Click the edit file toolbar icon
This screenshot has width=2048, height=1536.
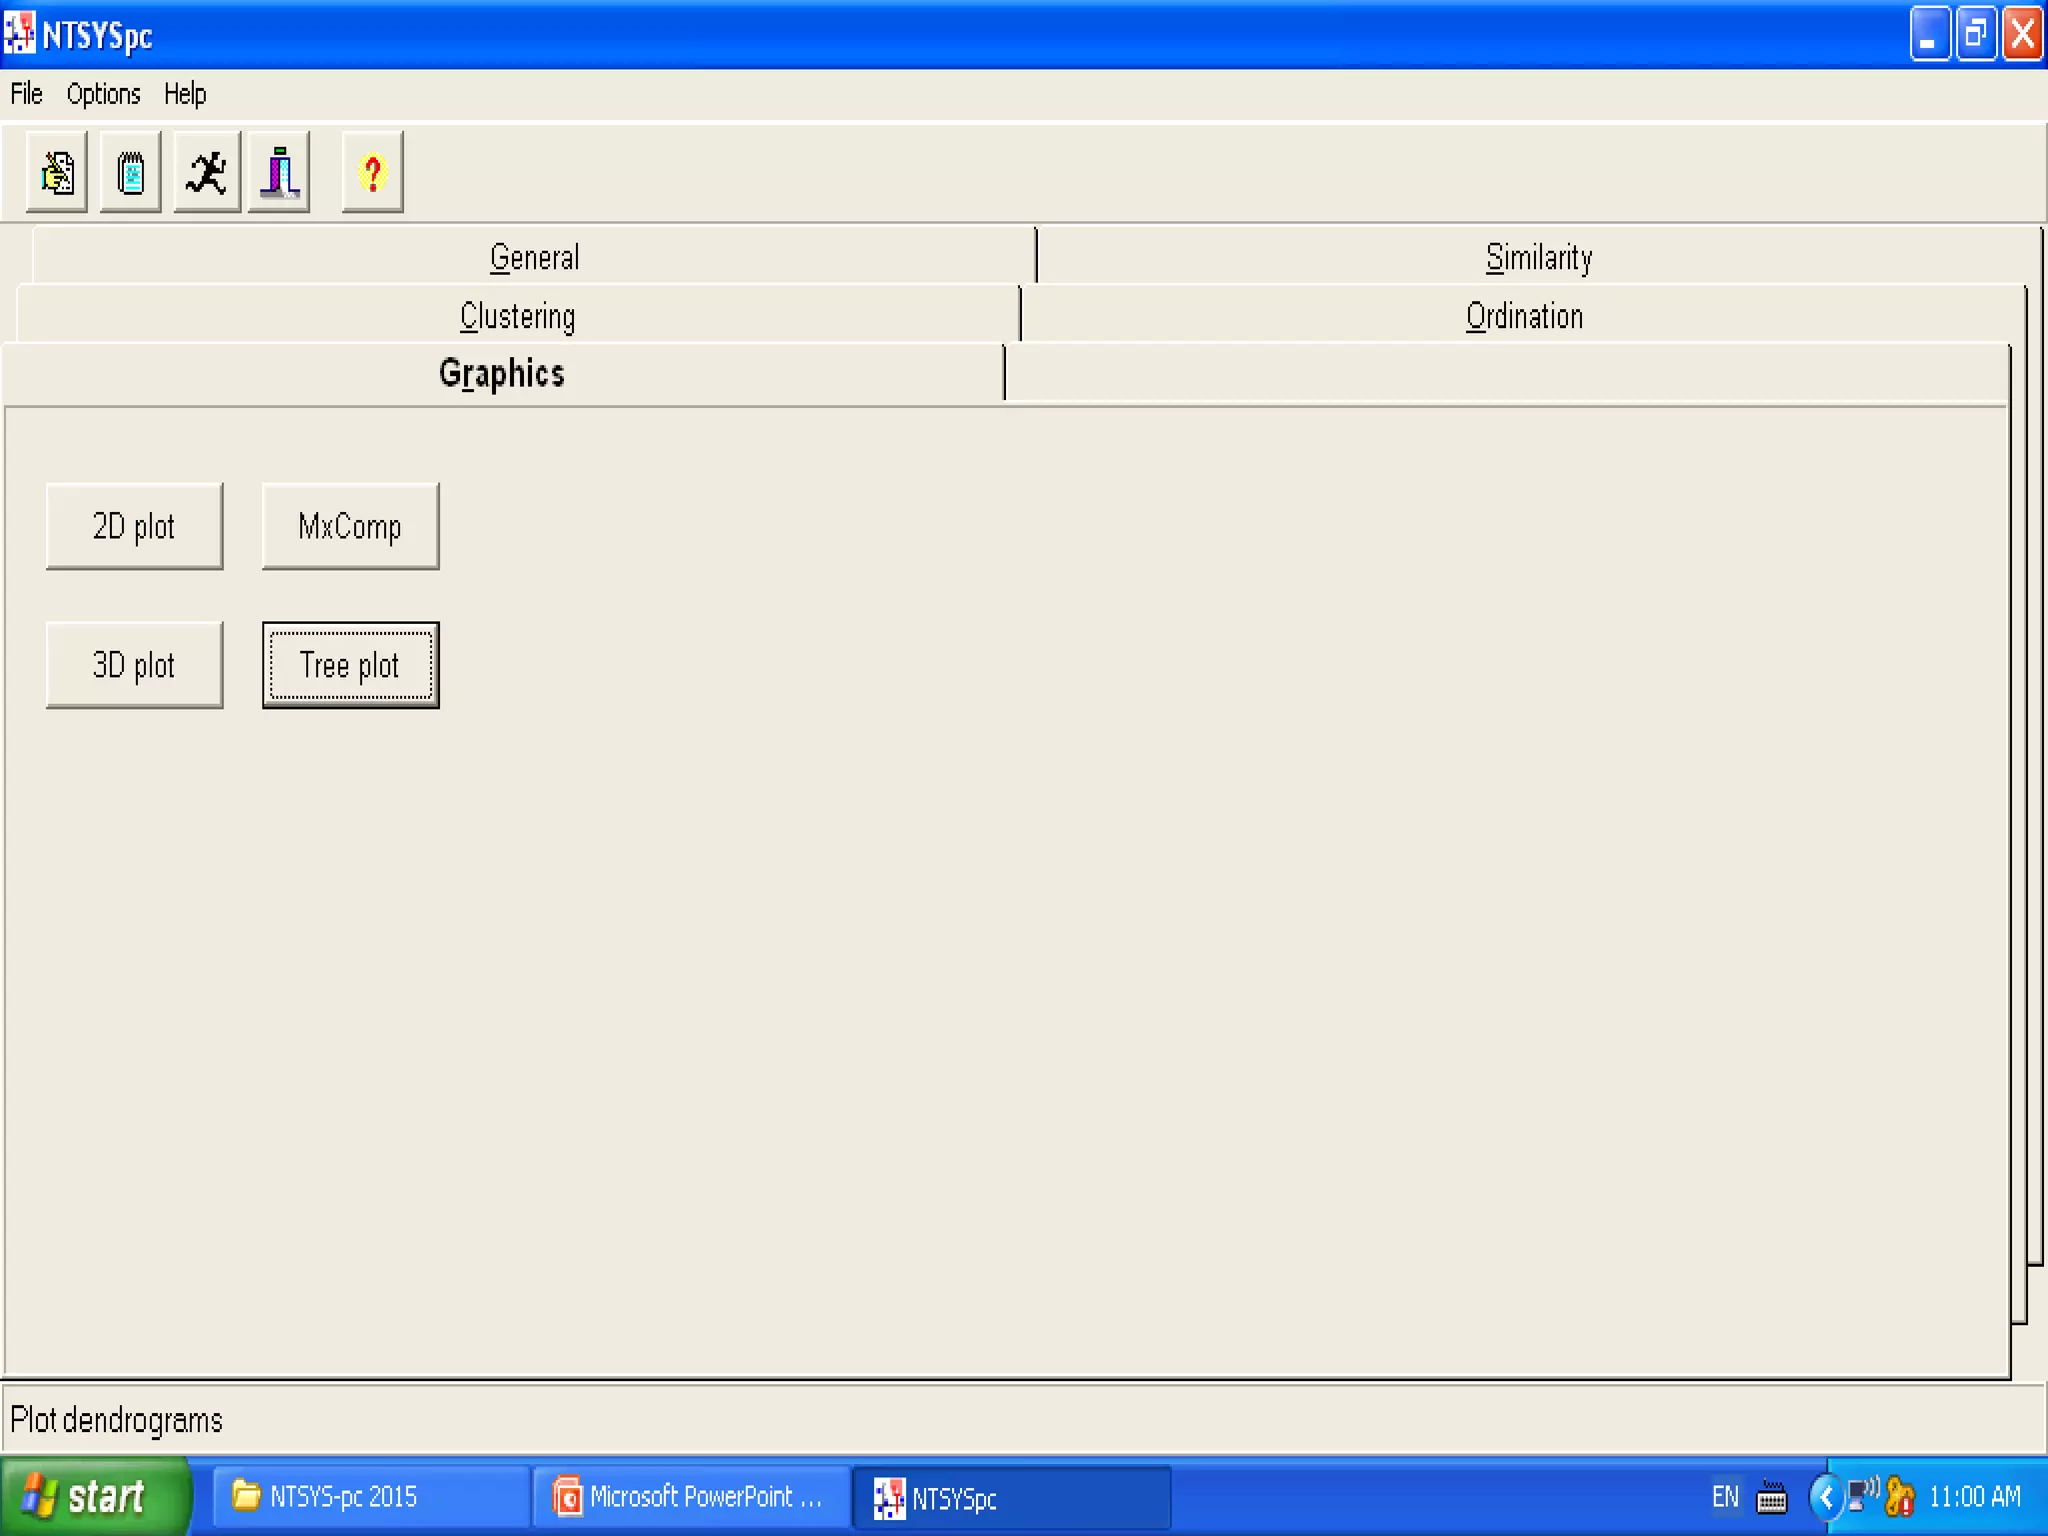(x=57, y=172)
